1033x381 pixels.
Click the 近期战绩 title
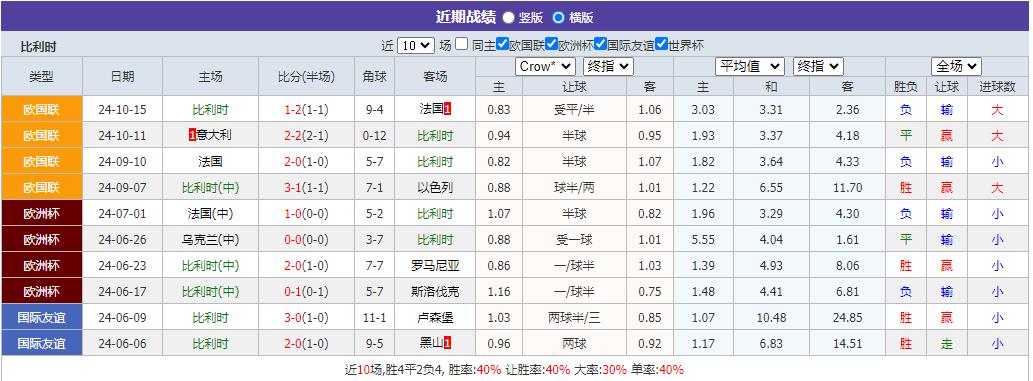tap(466, 17)
